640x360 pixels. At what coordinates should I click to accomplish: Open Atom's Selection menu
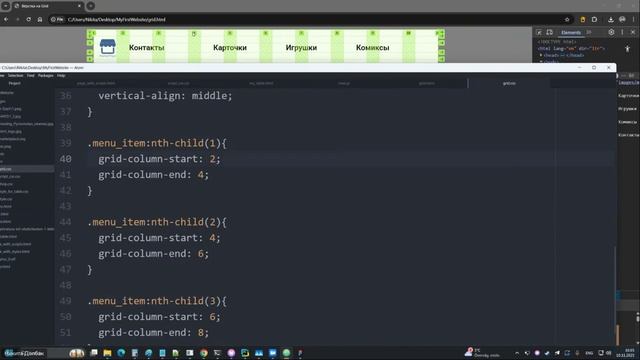16,76
